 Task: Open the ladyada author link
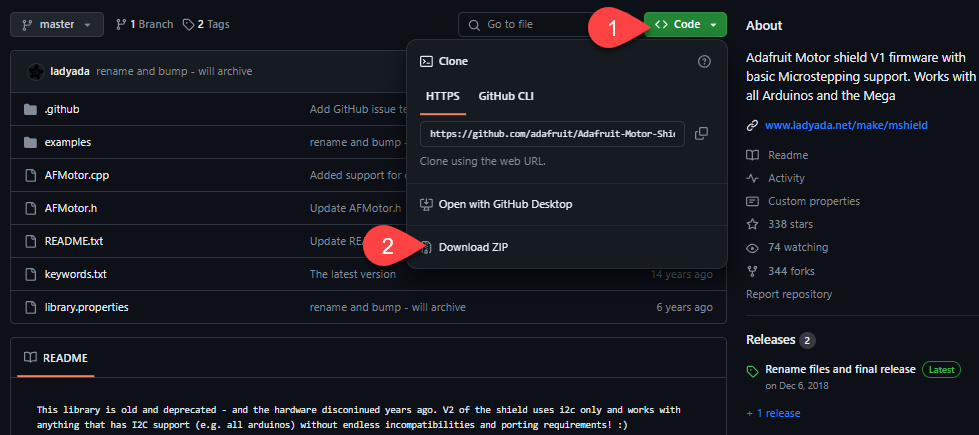(70, 71)
